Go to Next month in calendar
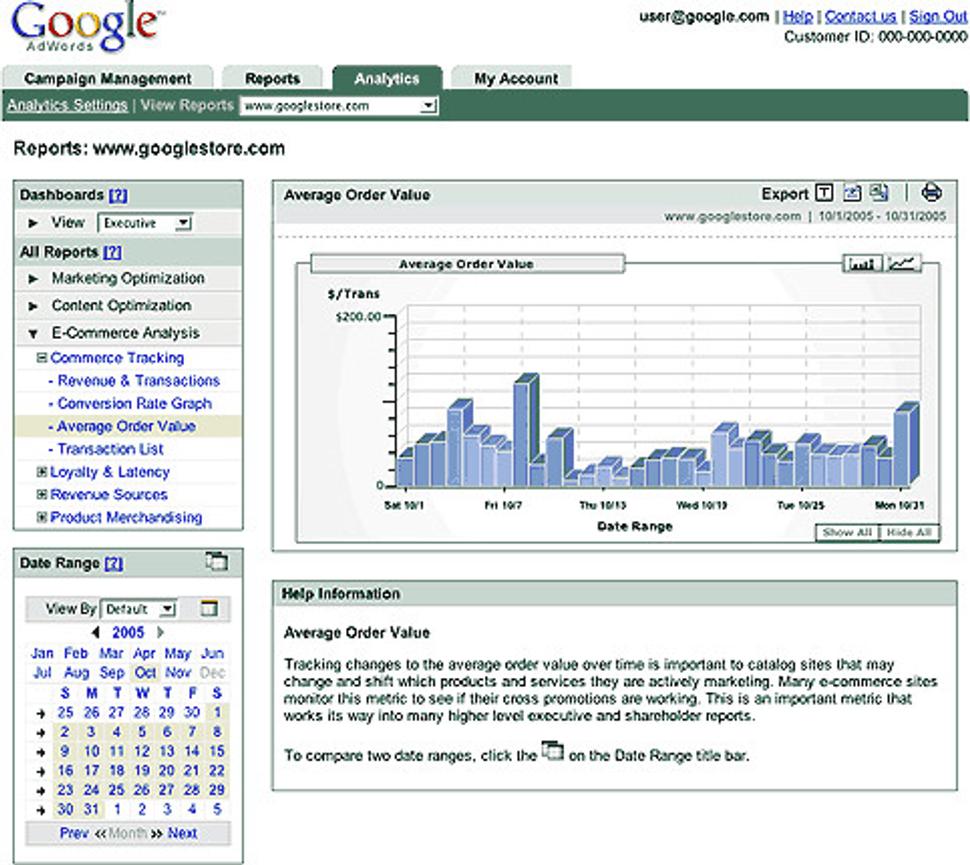 tap(182, 833)
